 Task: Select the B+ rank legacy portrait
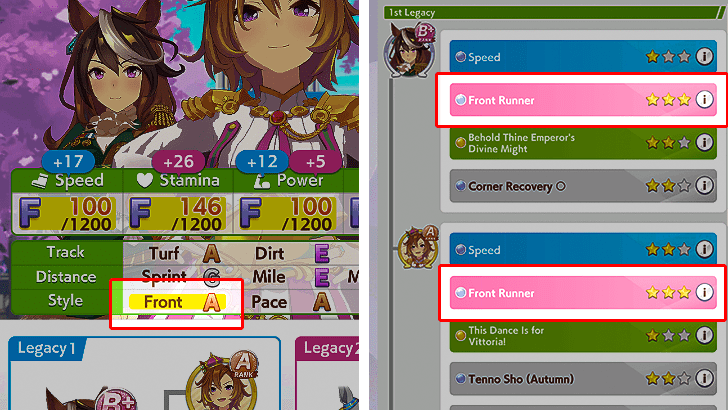coord(410,50)
